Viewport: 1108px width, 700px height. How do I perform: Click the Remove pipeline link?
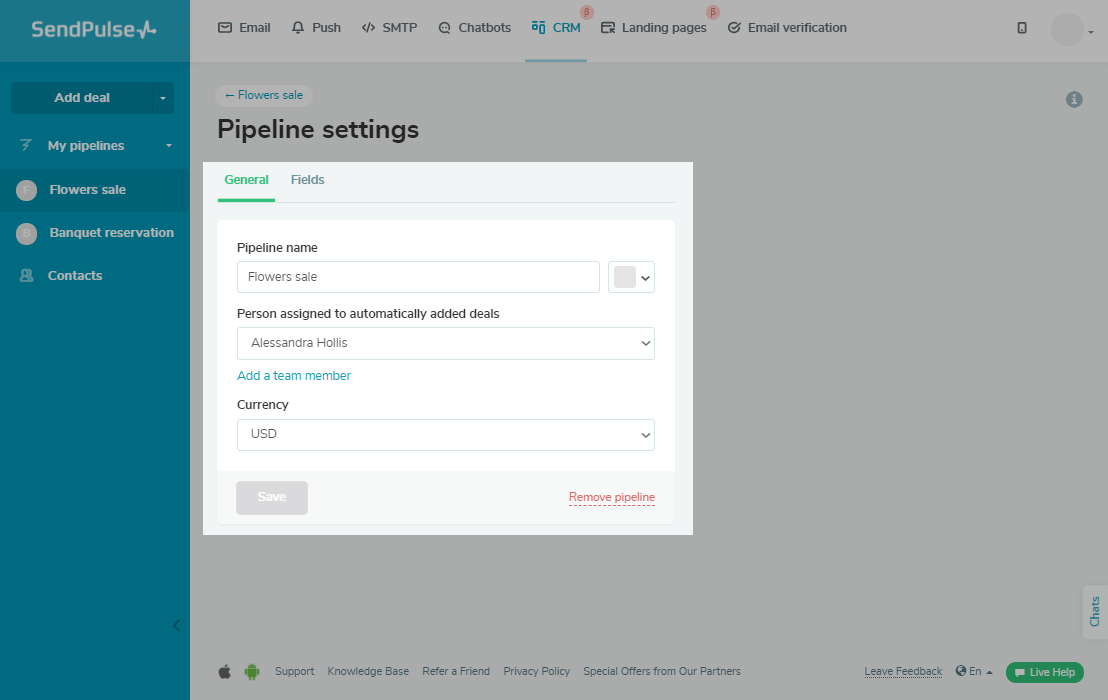611,497
